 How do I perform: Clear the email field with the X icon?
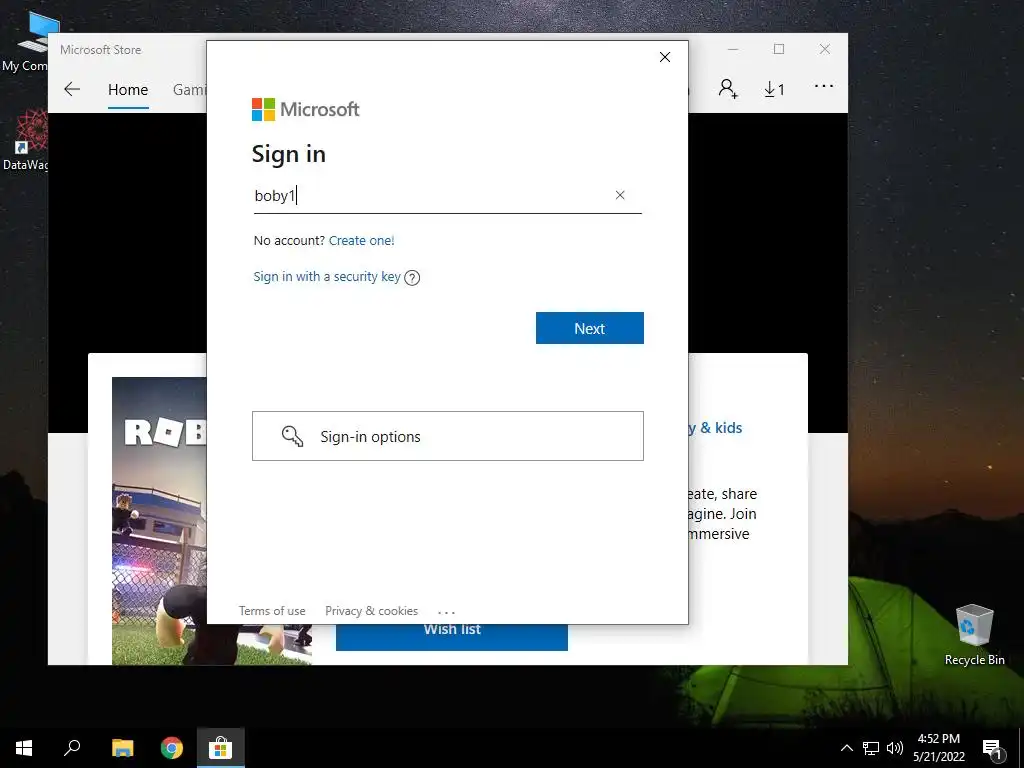620,195
